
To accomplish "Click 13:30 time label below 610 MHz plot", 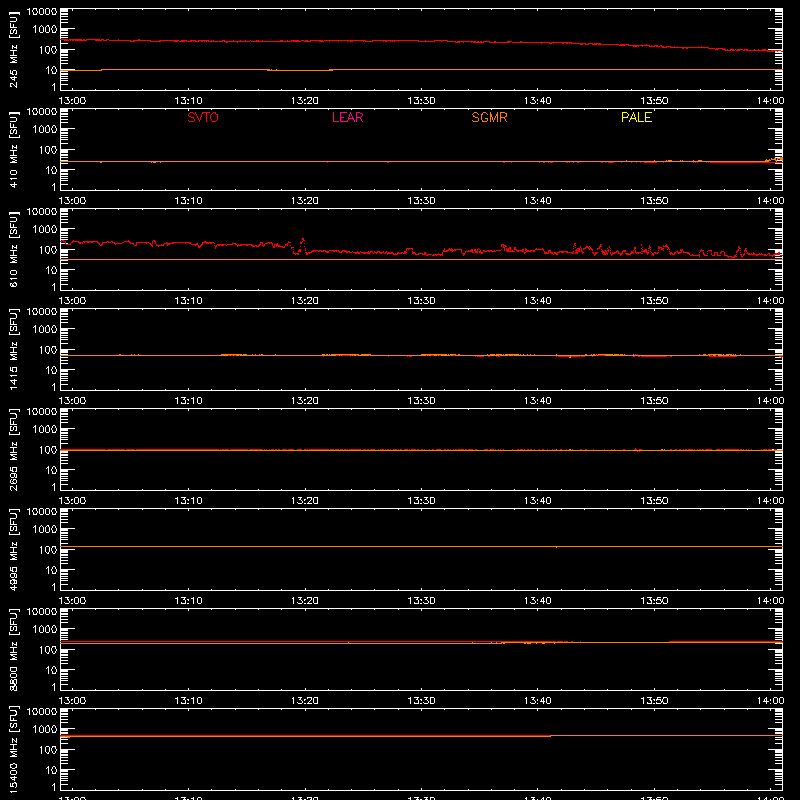I will [x=421, y=301].
